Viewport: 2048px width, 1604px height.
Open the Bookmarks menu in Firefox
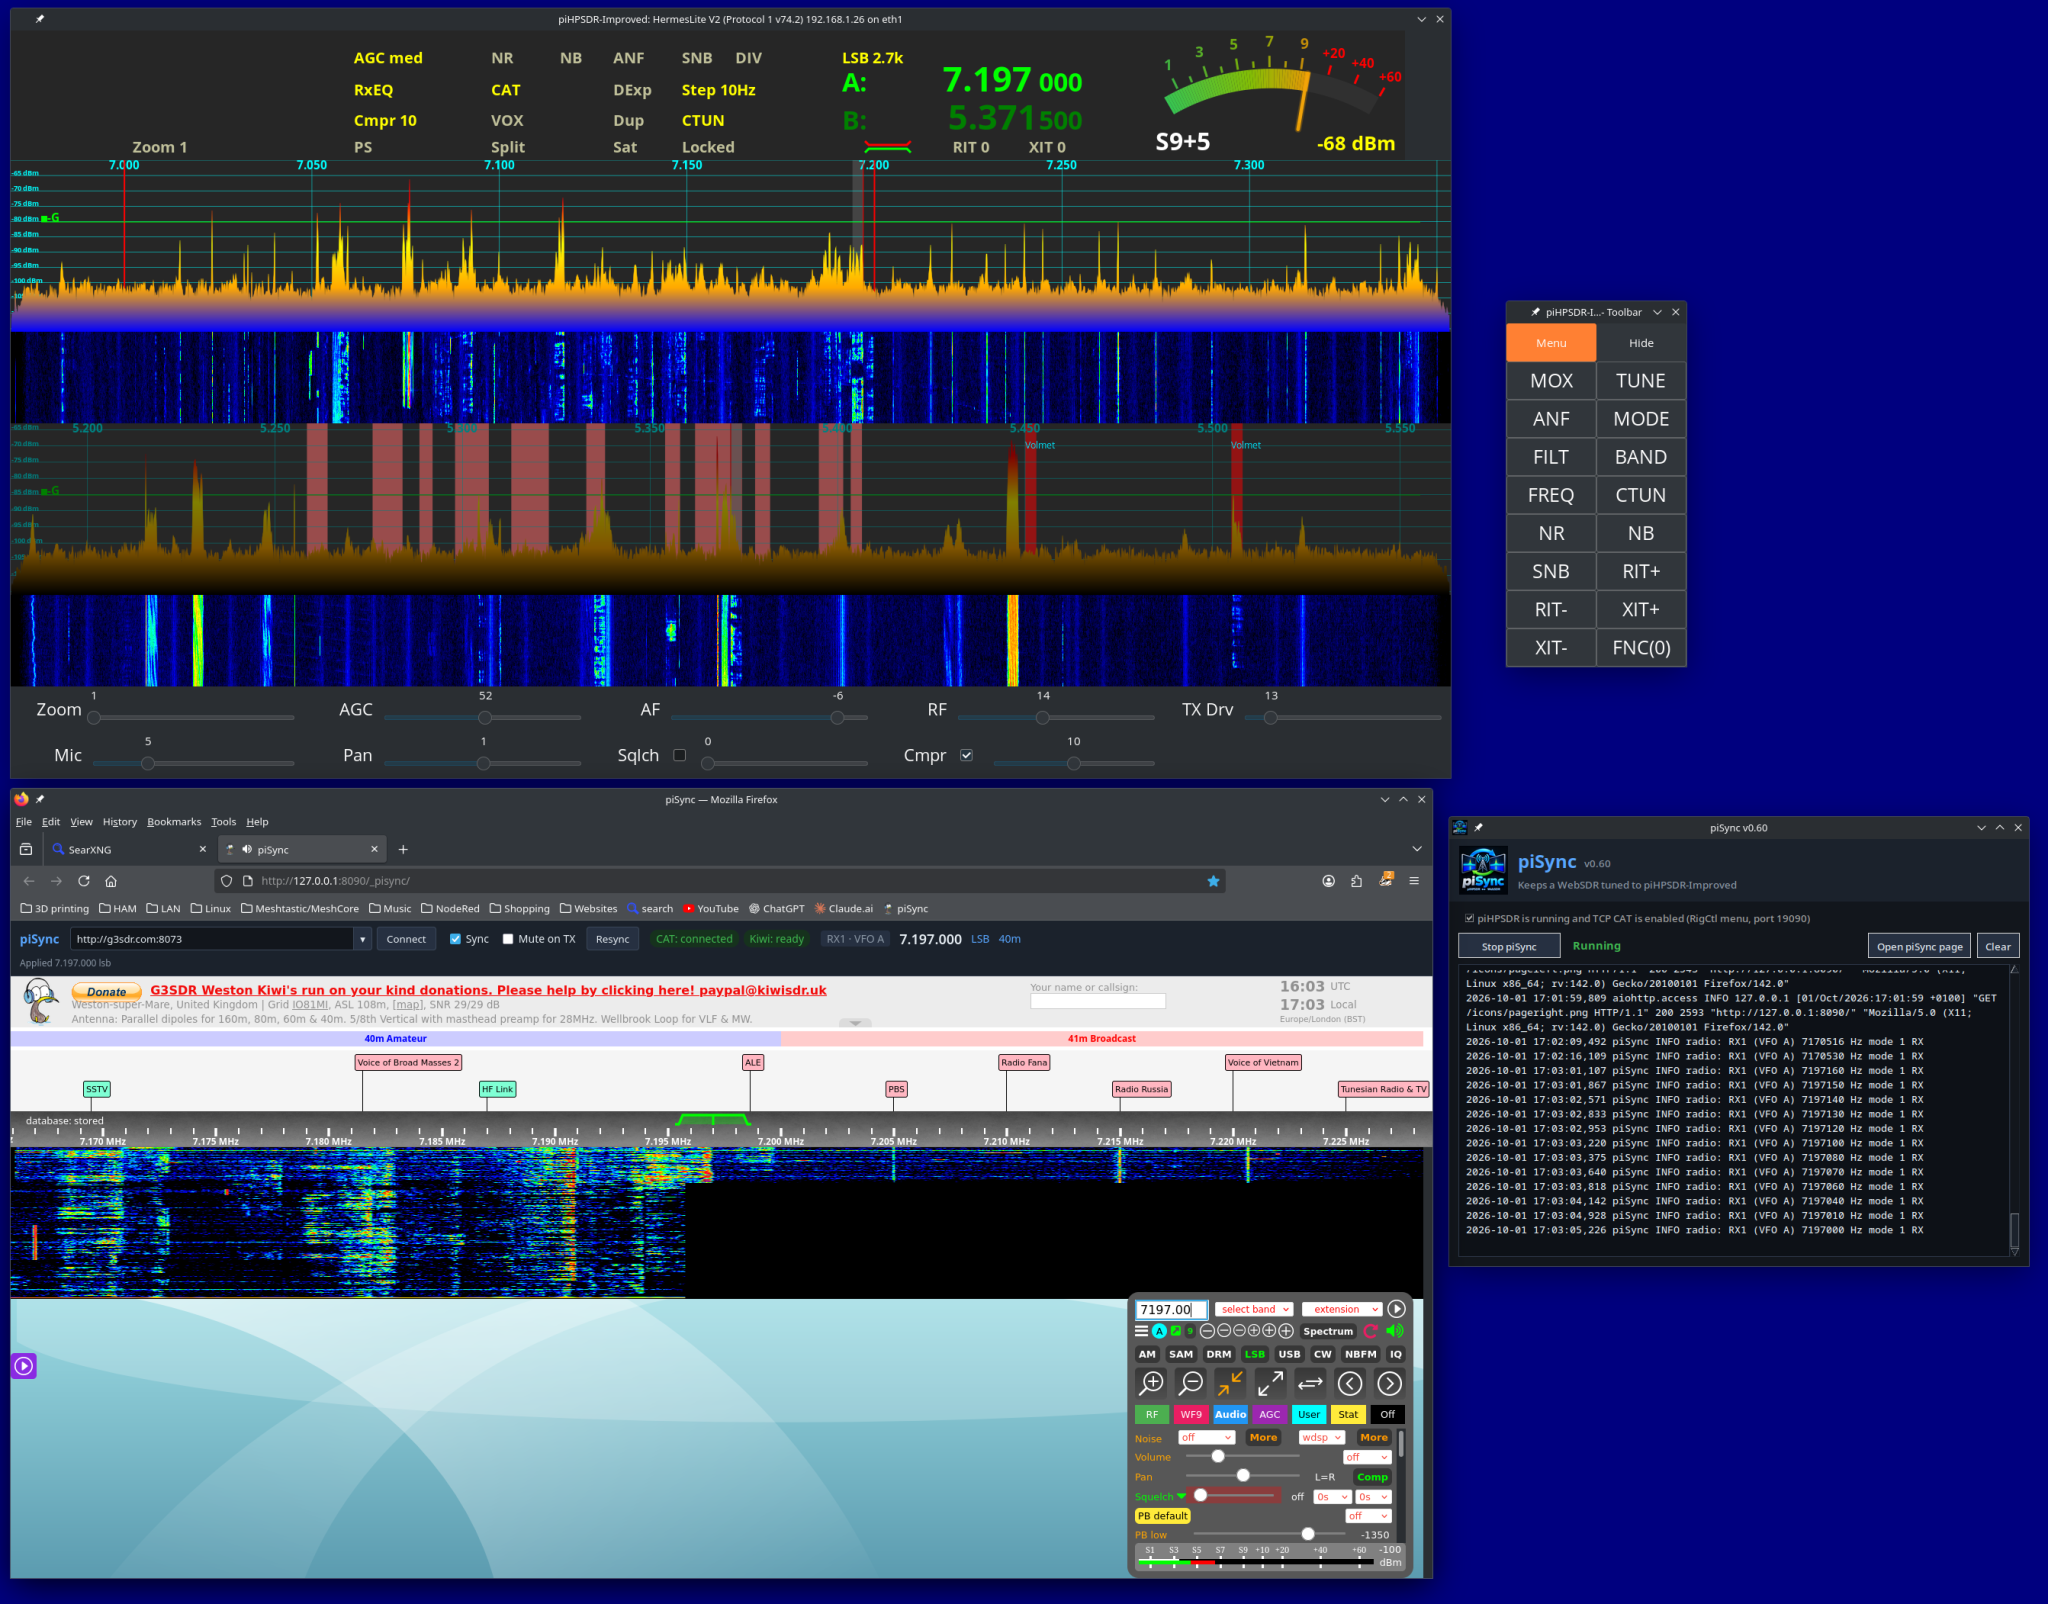pos(174,822)
